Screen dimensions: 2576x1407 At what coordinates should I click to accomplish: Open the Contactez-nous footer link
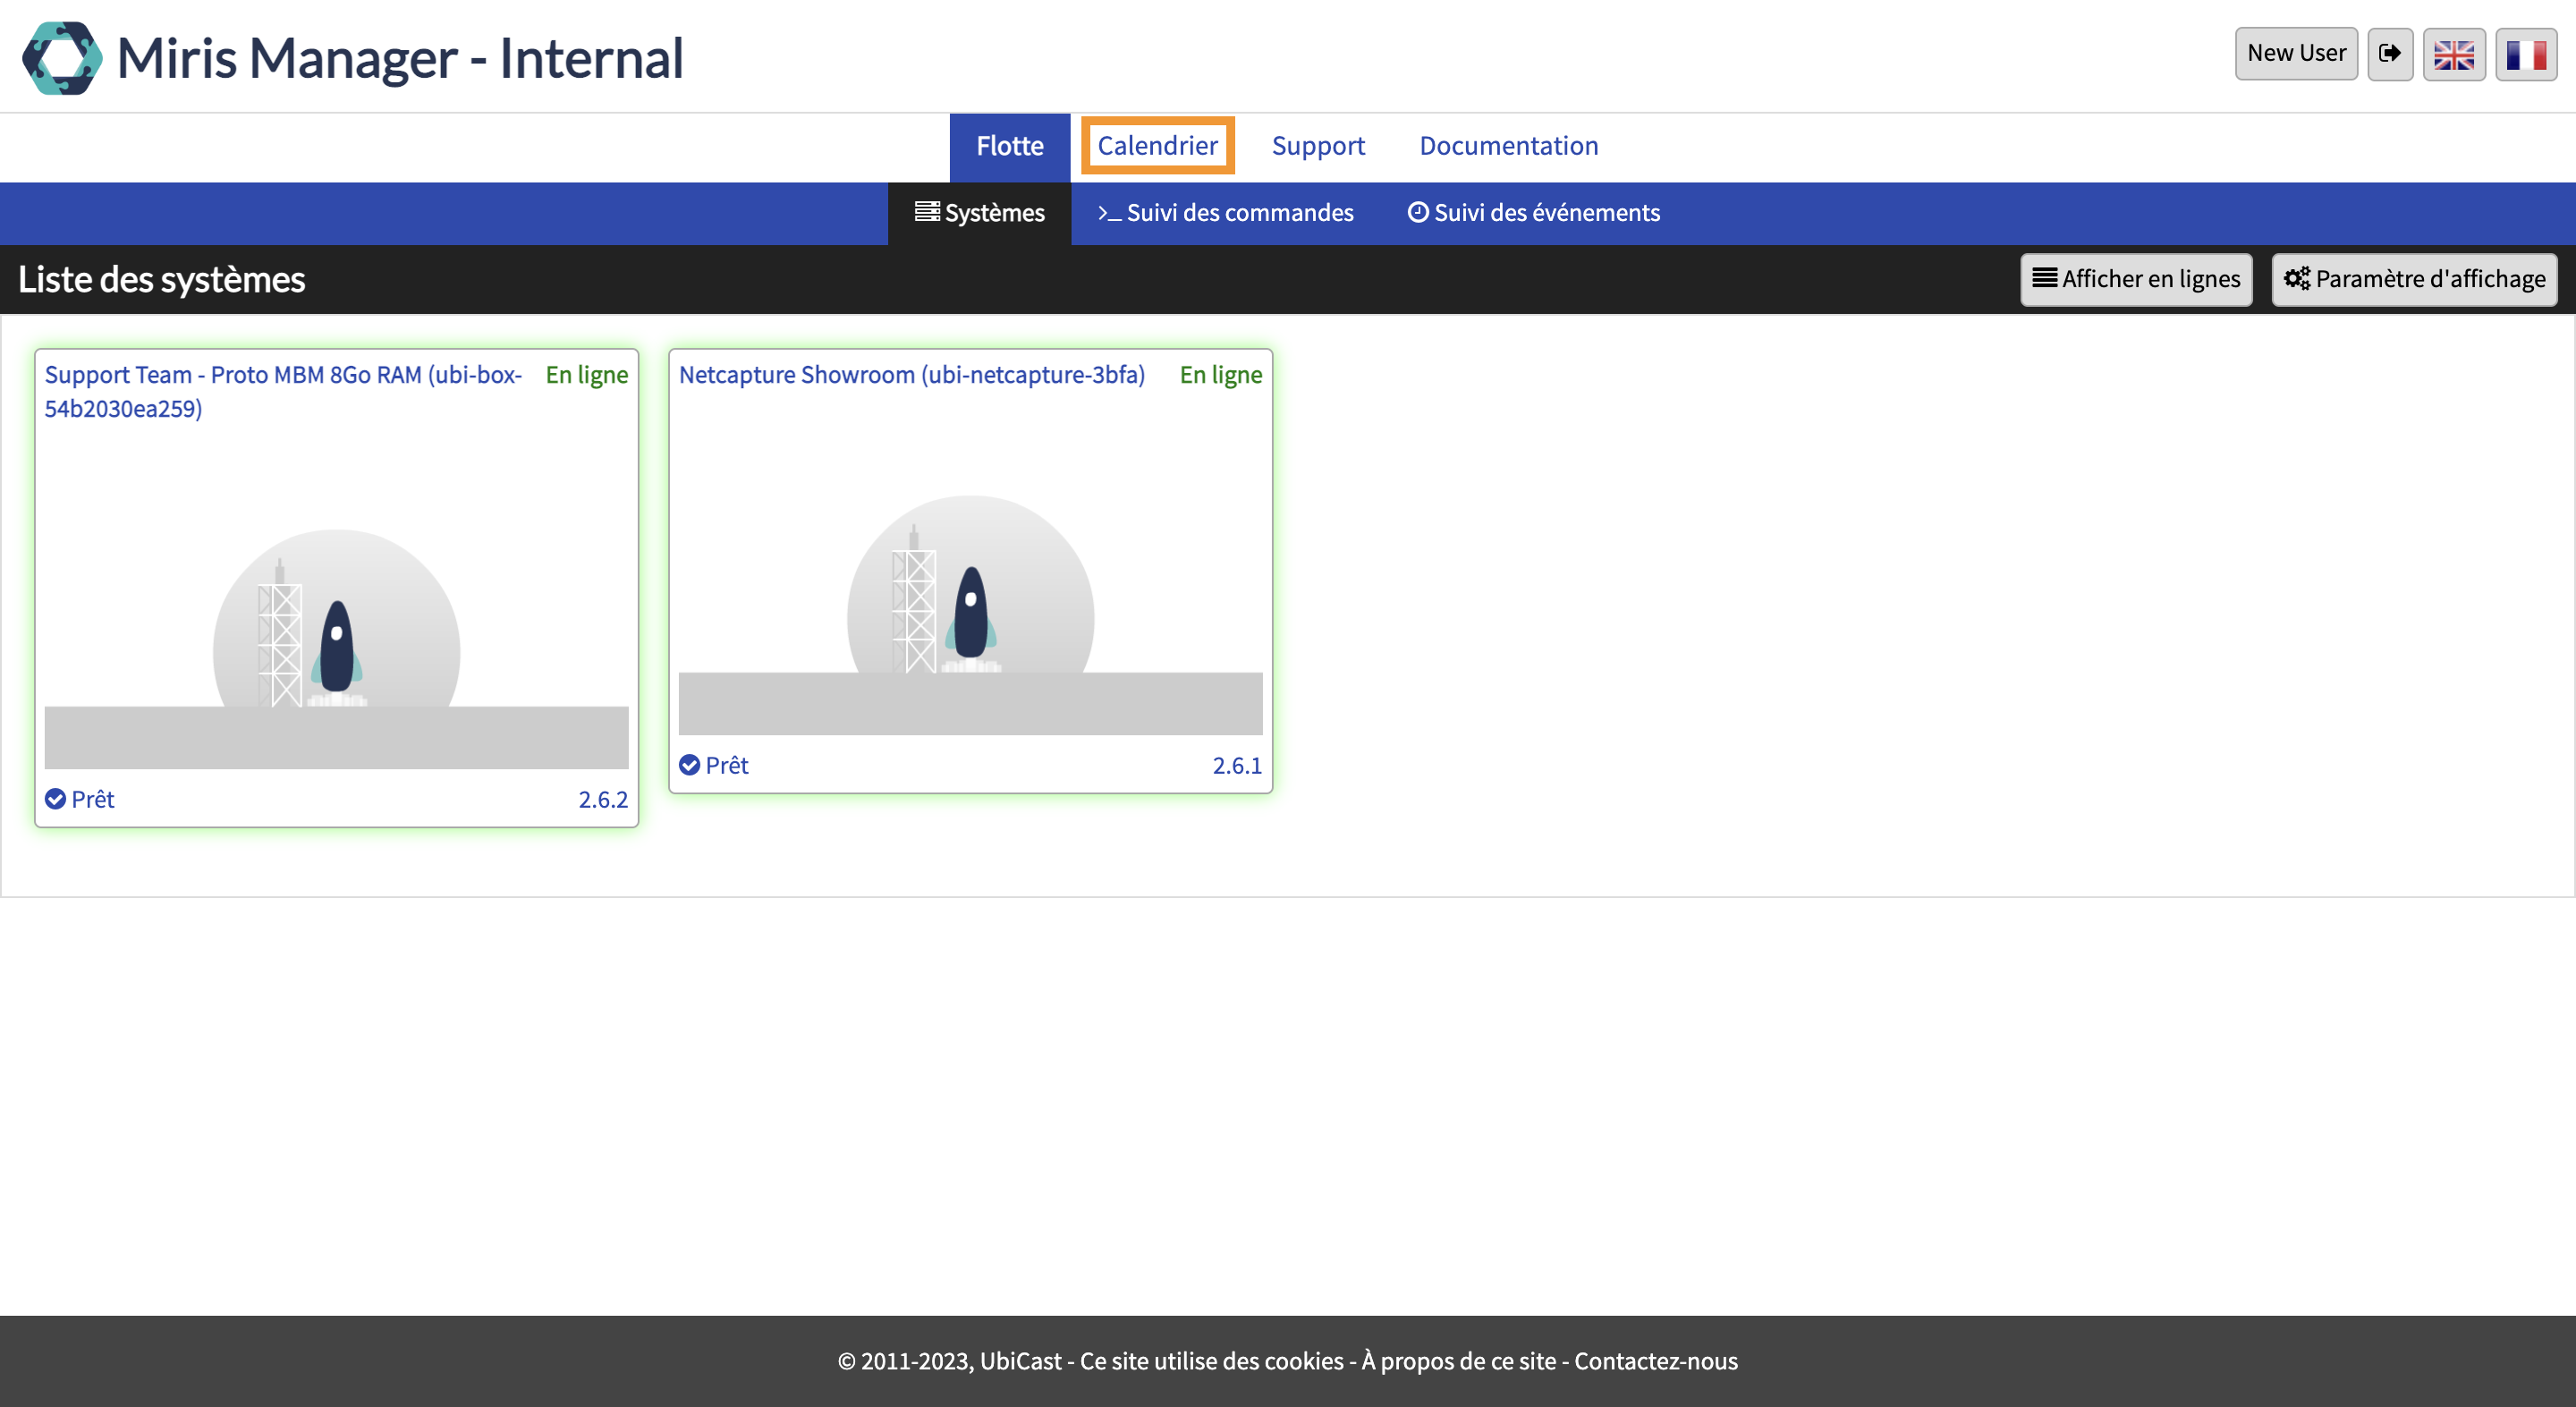coord(1655,1360)
